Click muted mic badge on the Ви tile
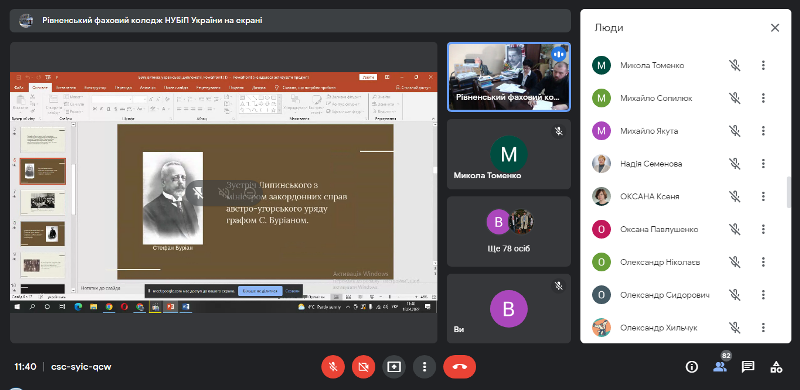This screenshot has width=800, height=390. [559, 286]
